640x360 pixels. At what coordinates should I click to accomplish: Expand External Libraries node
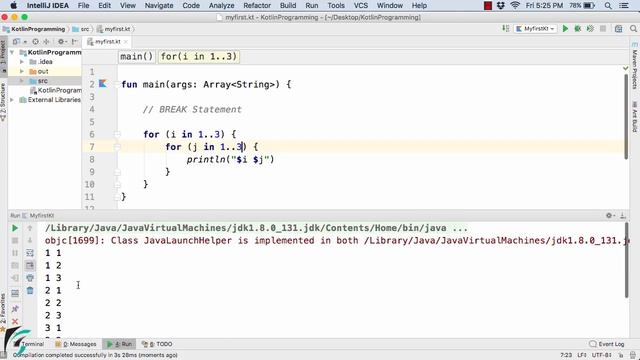pyautogui.click(x=12, y=100)
